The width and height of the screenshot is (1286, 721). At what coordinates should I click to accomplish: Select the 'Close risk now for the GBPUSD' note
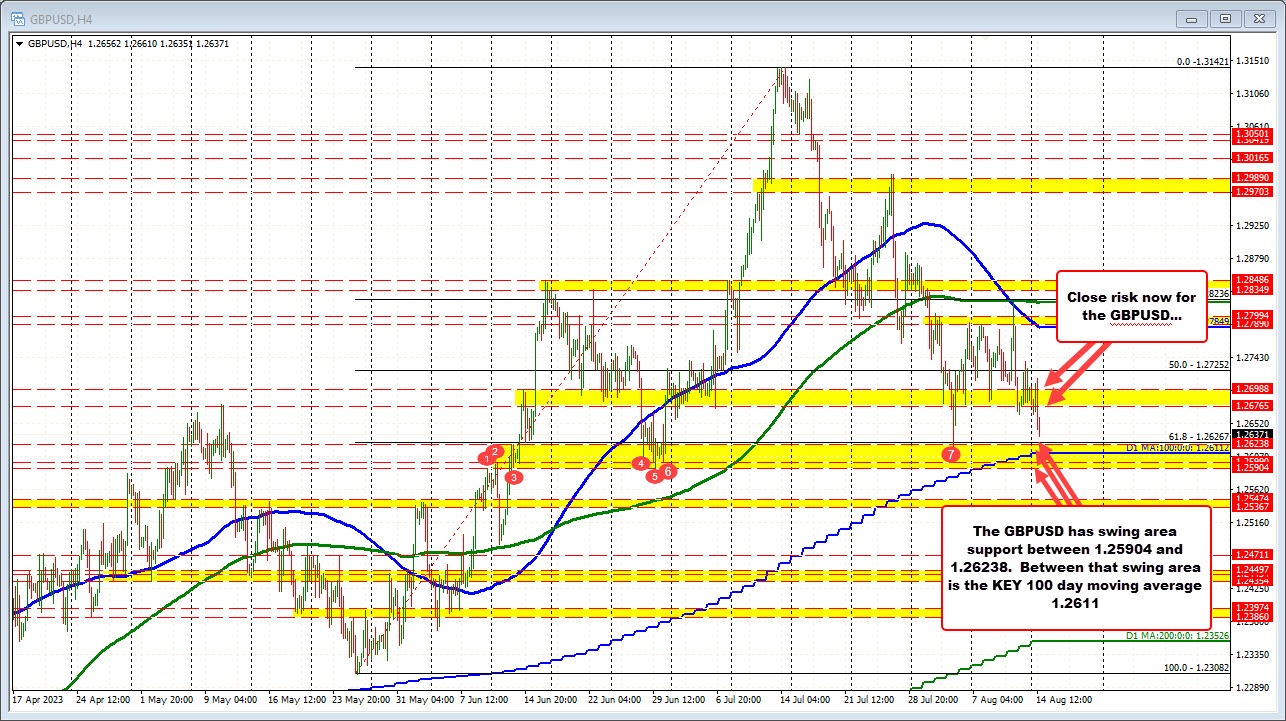point(1130,306)
